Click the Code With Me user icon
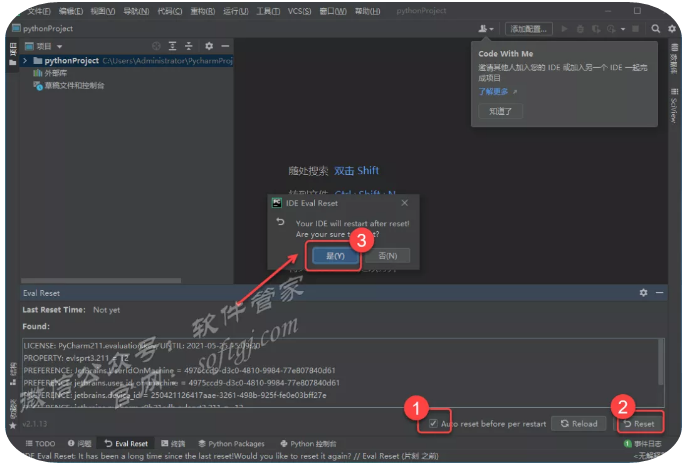 pyautogui.click(x=485, y=29)
